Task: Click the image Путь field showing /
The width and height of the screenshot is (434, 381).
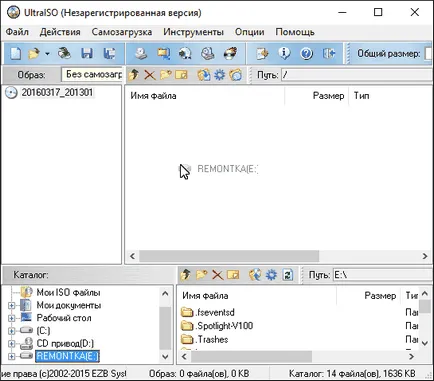Action: click(x=357, y=75)
